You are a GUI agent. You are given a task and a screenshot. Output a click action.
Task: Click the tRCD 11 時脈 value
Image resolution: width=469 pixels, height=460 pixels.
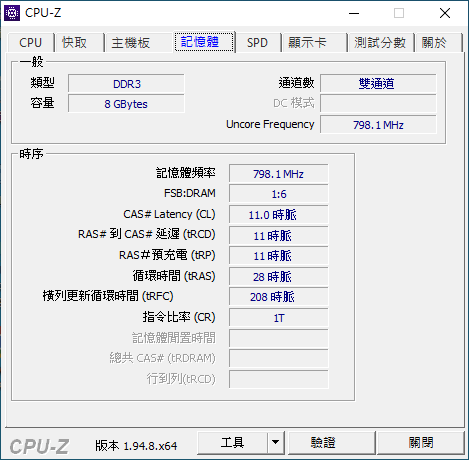coord(279,235)
